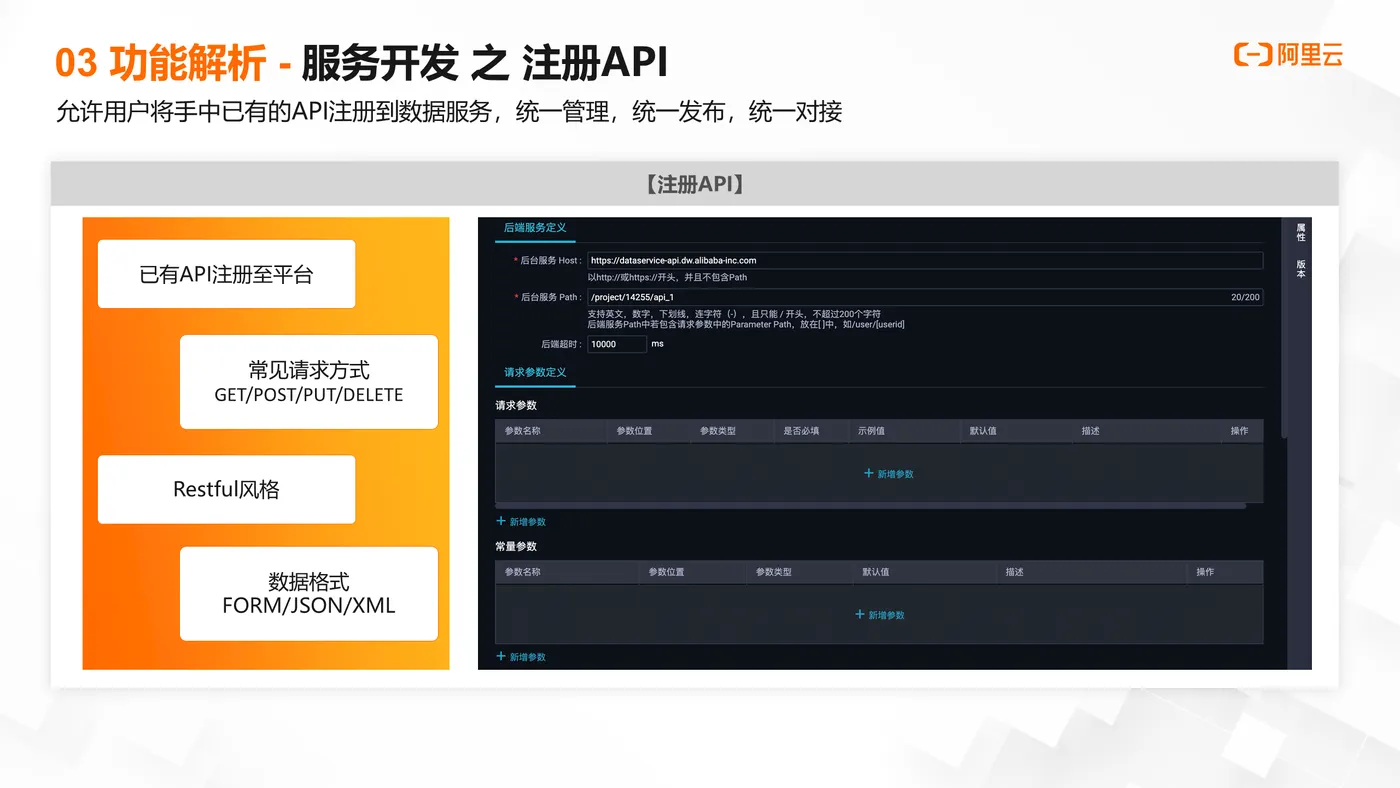Click the 阿里云 logo

click(x=1288, y=55)
